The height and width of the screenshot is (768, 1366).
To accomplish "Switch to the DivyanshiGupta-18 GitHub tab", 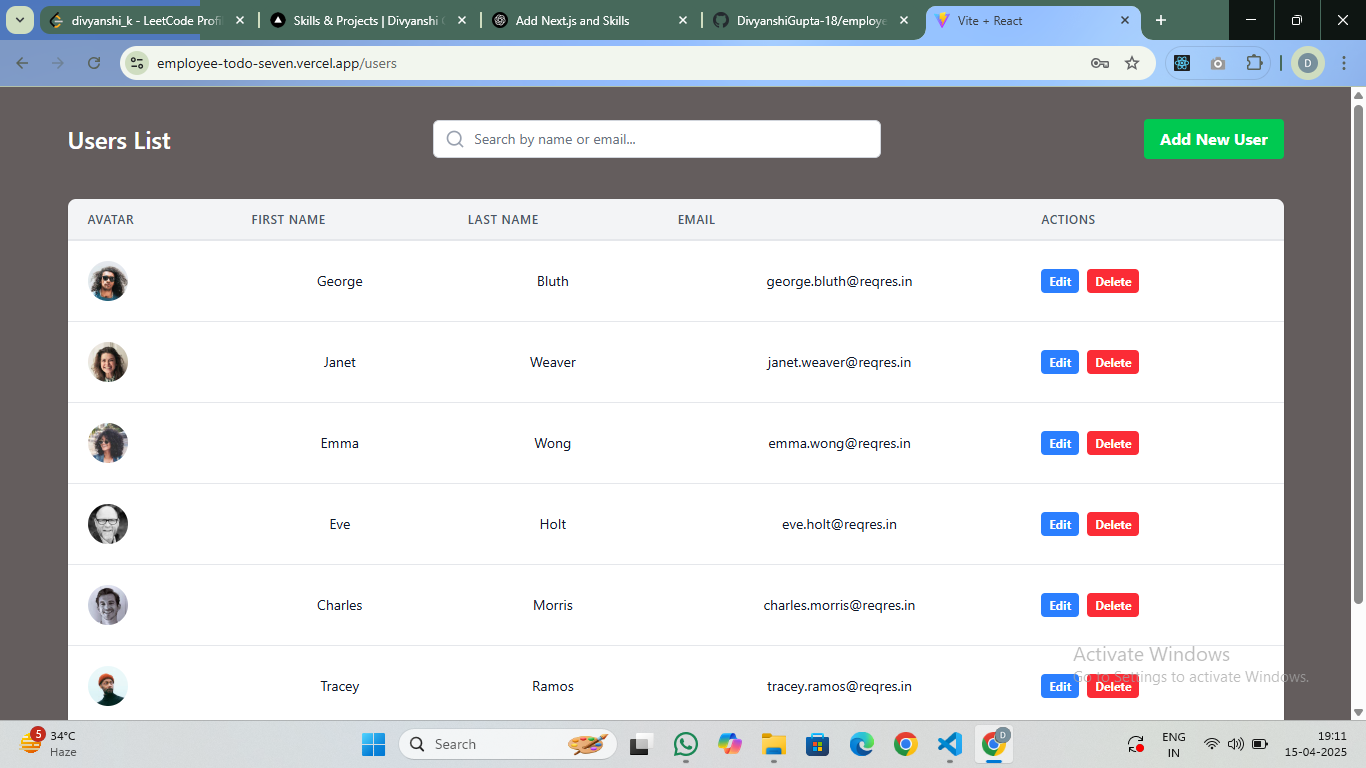I will (813, 20).
